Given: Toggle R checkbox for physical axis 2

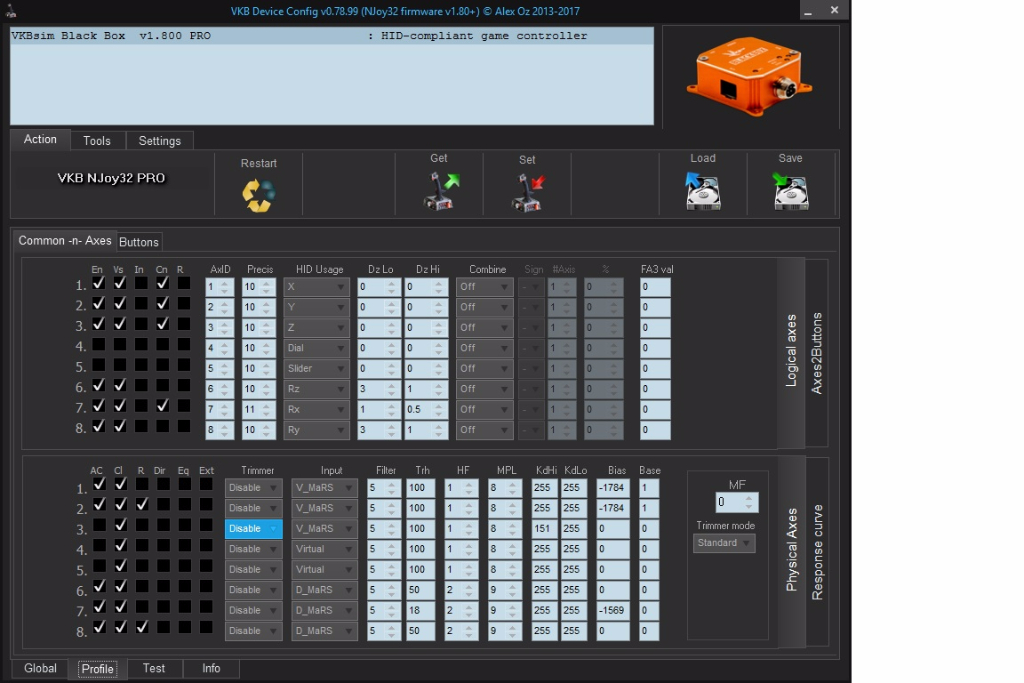Looking at the screenshot, I should click(142, 505).
